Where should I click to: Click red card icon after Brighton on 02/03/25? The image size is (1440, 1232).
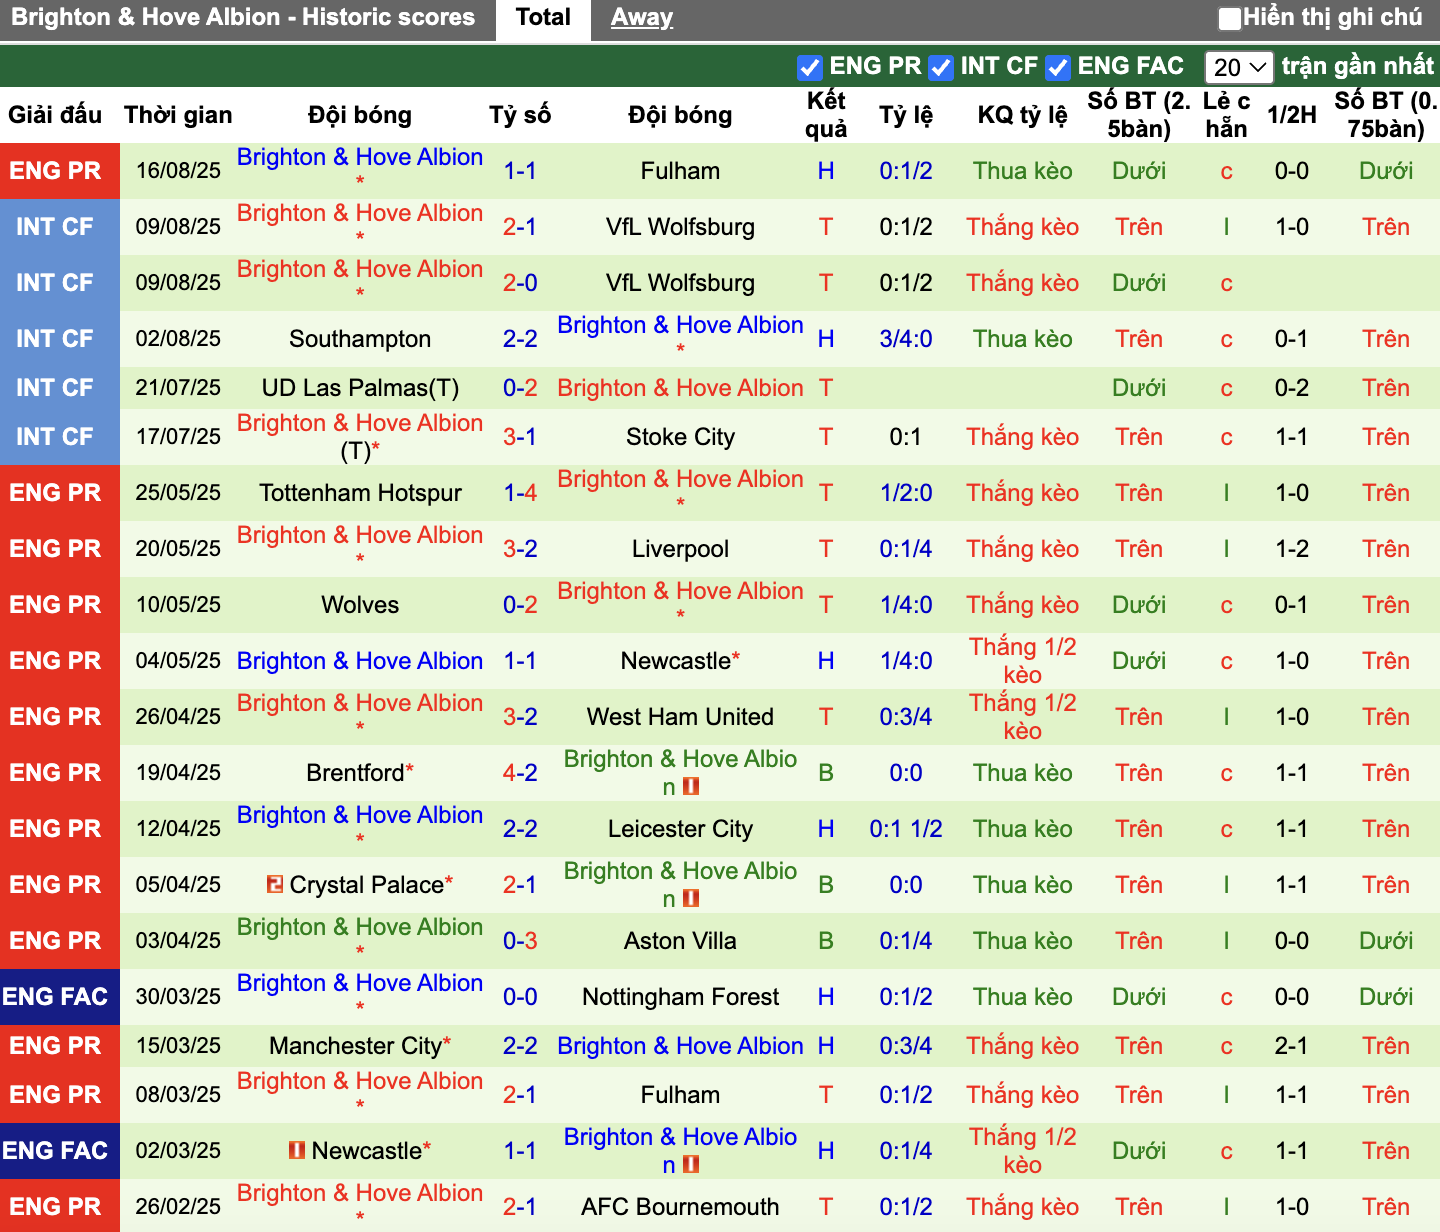click(x=690, y=1165)
